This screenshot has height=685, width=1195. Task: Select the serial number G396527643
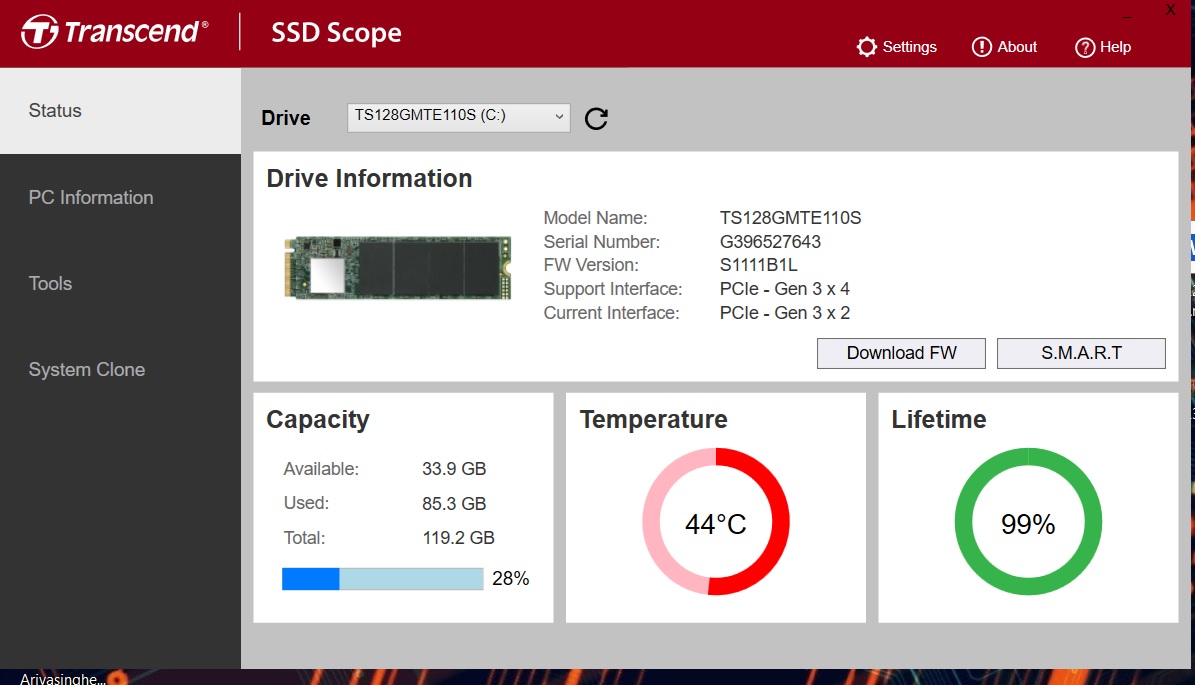(770, 242)
